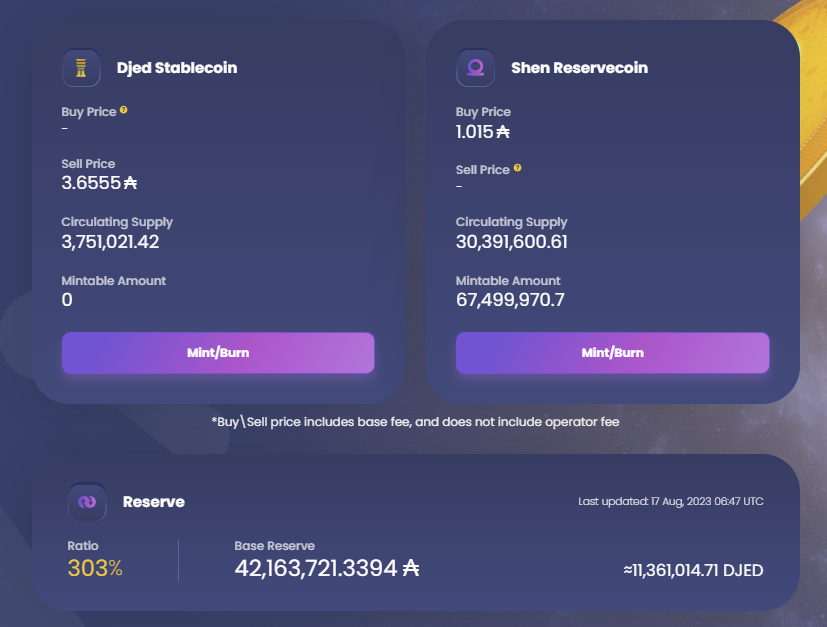Image resolution: width=827 pixels, height=627 pixels.
Task: Click the buy/sell price fee footnote
Action: point(415,422)
